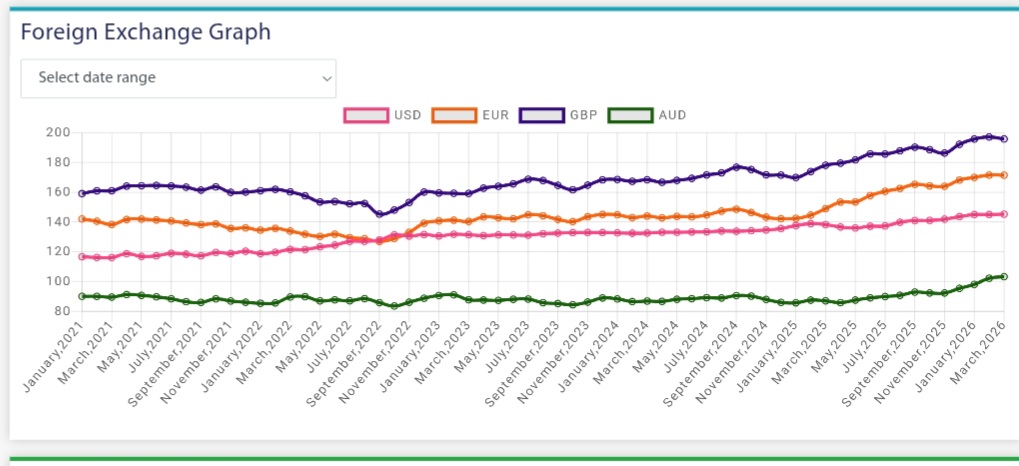Screen dimensions: 1019x466
Task: Hide EUR line via orange legend box
Action: point(453,115)
